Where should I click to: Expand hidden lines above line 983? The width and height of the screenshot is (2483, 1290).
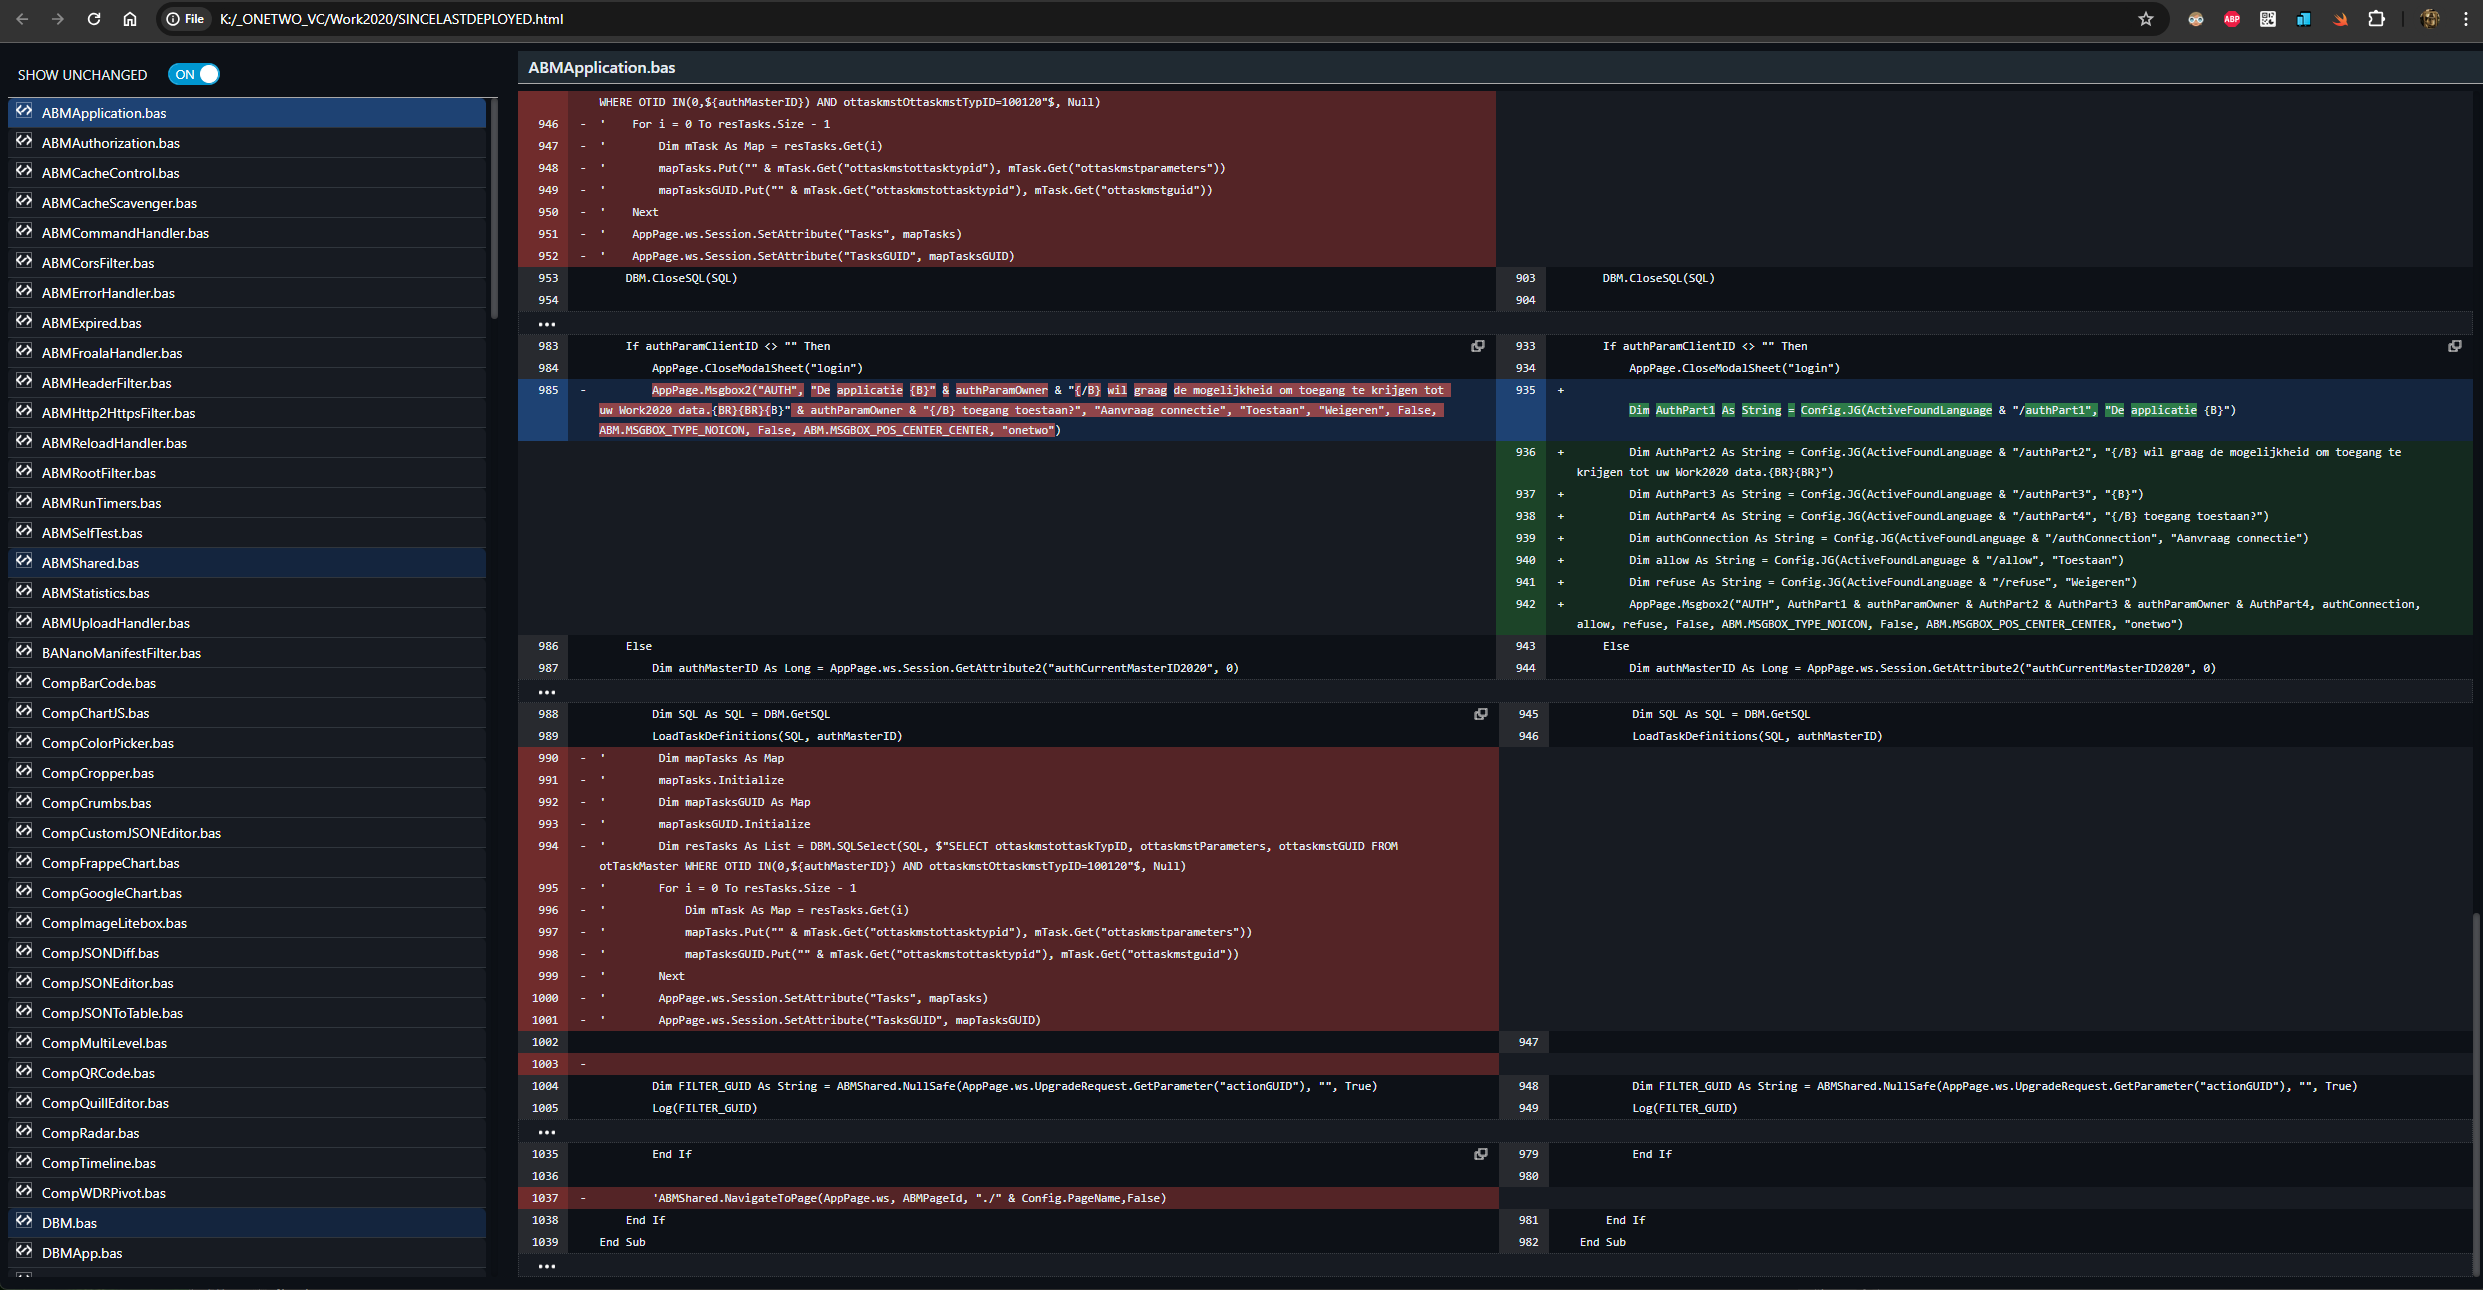[546, 324]
